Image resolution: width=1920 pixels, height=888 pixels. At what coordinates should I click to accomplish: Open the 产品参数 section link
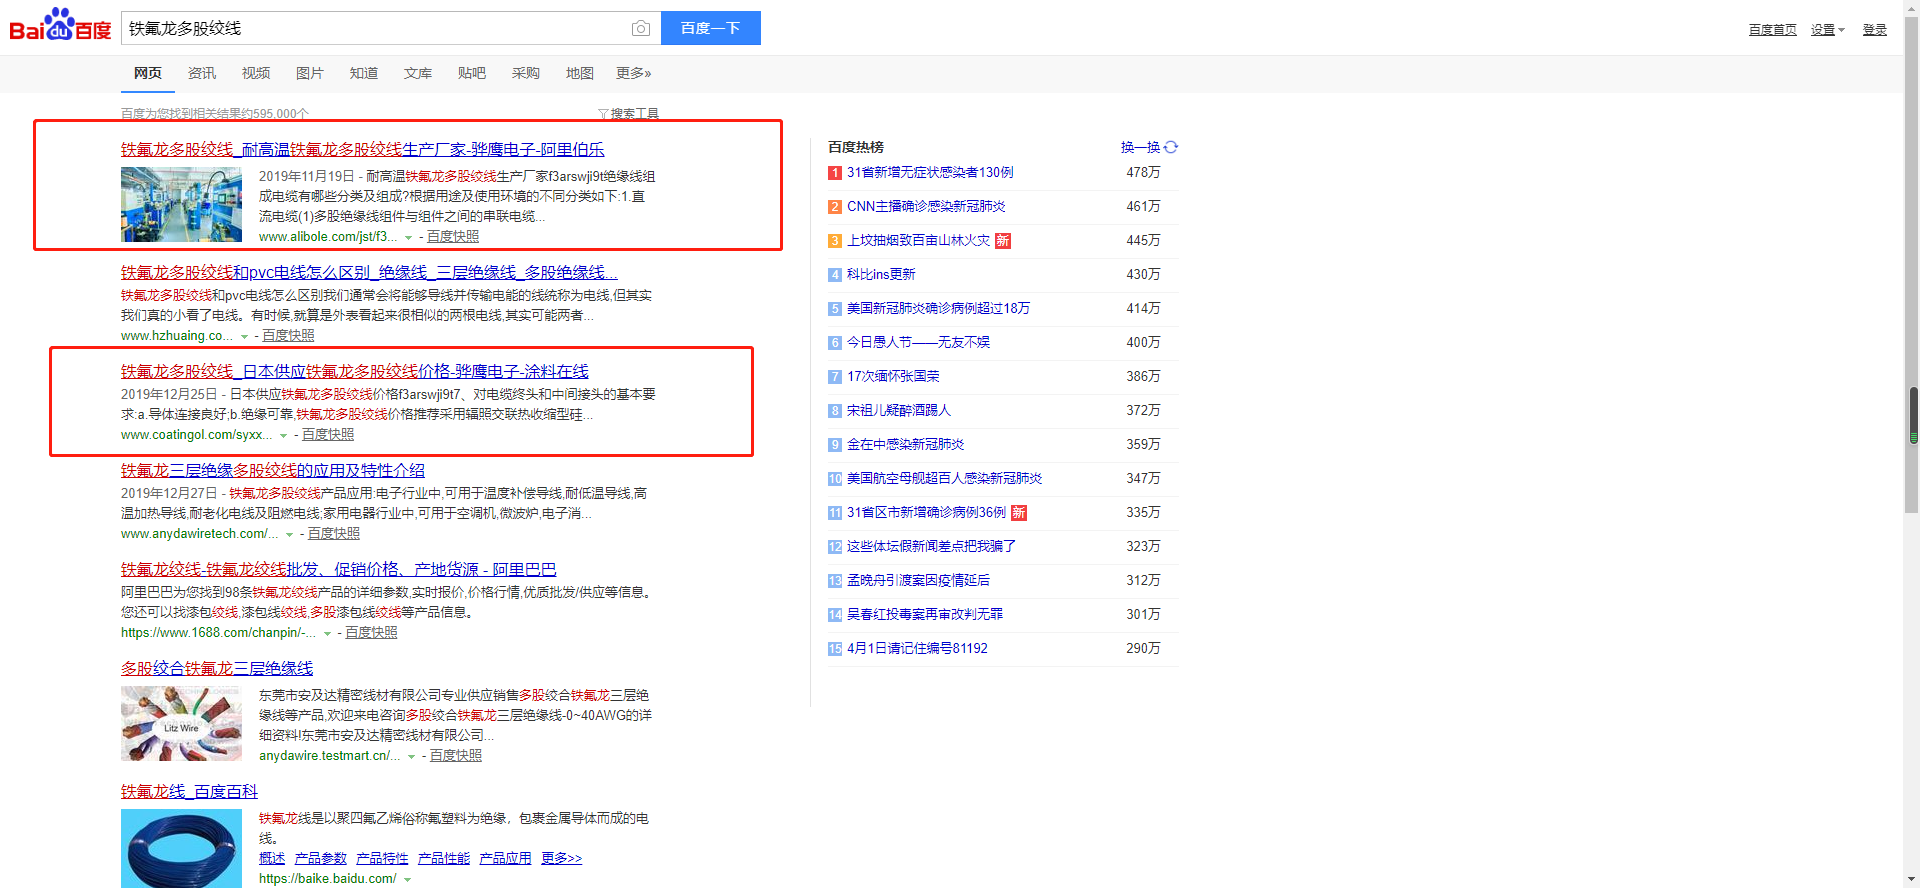[x=321, y=859]
